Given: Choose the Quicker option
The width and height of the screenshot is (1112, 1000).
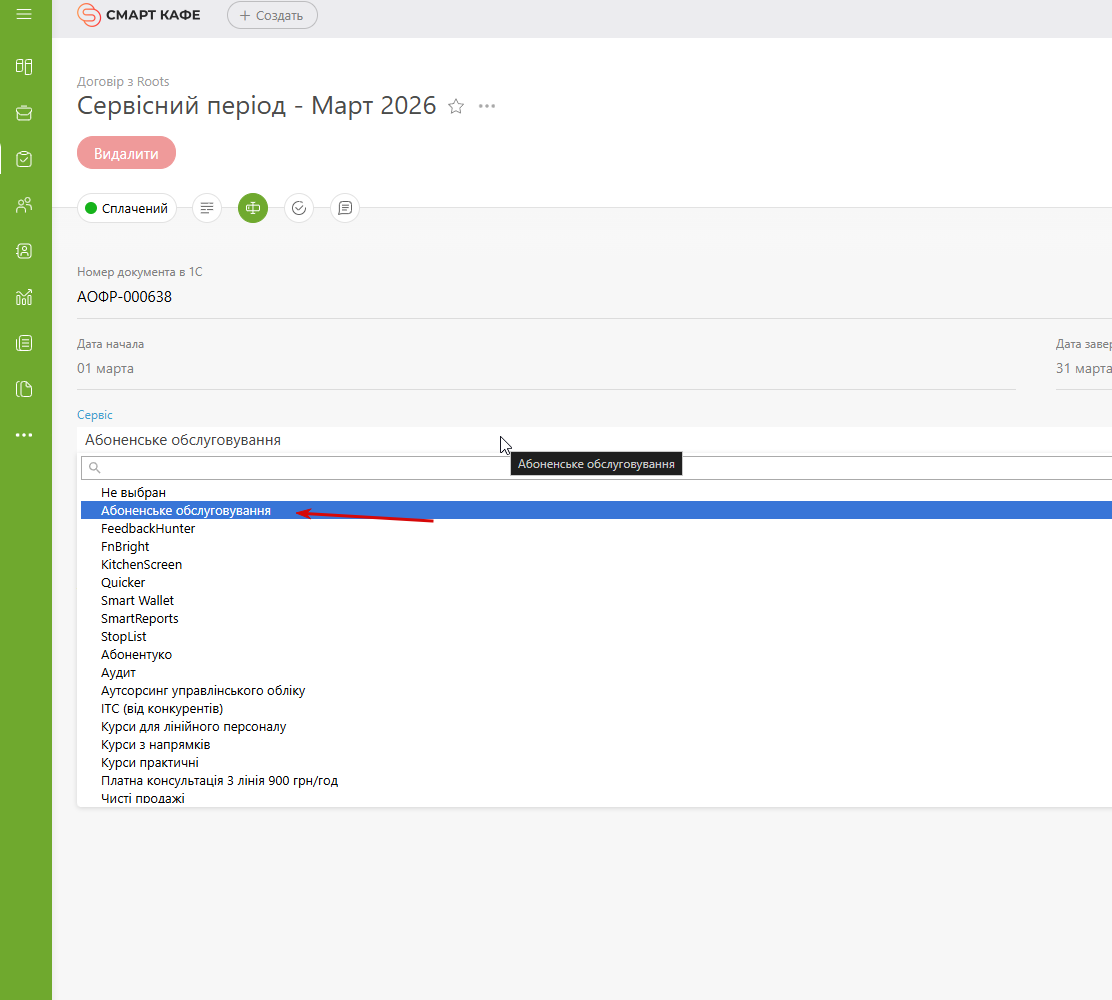Looking at the screenshot, I should point(596,582).
